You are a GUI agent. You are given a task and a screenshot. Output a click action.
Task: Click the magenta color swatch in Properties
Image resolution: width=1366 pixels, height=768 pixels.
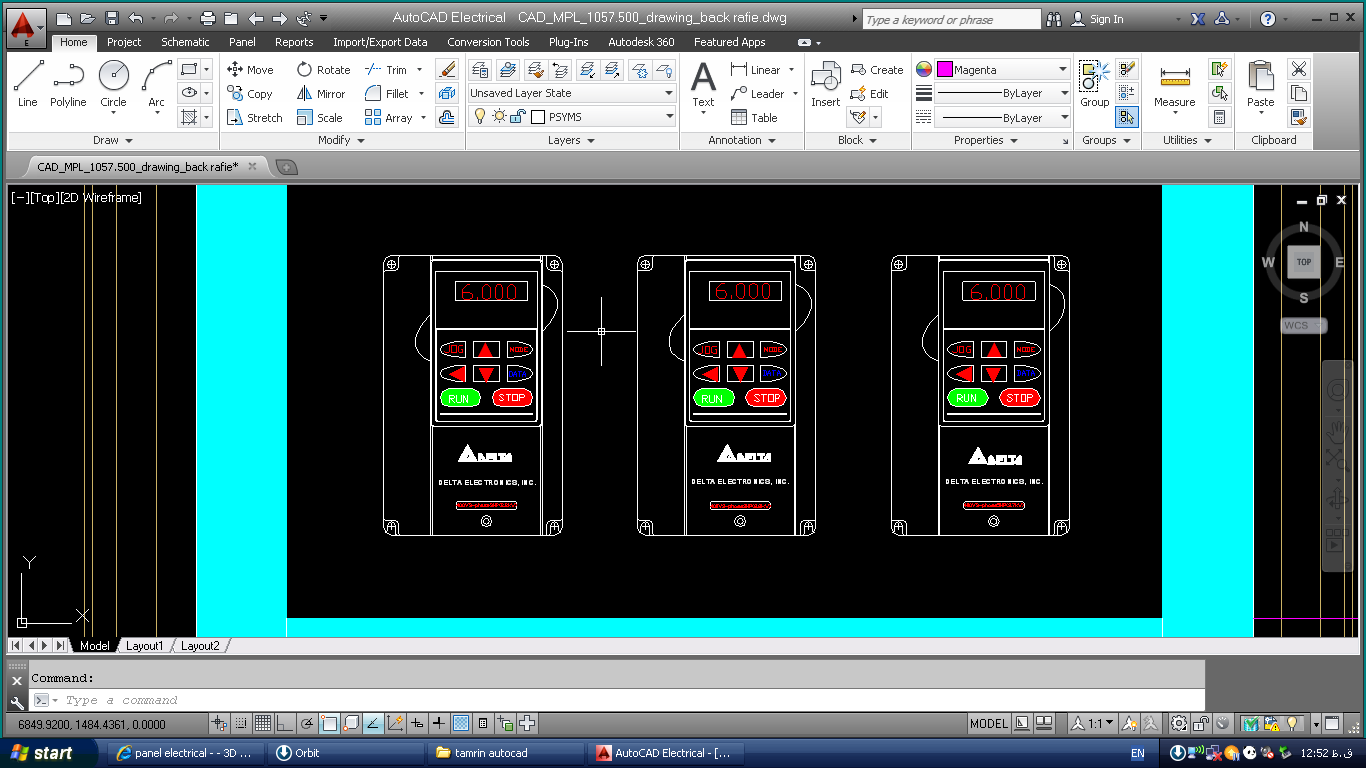pyautogui.click(x=944, y=70)
